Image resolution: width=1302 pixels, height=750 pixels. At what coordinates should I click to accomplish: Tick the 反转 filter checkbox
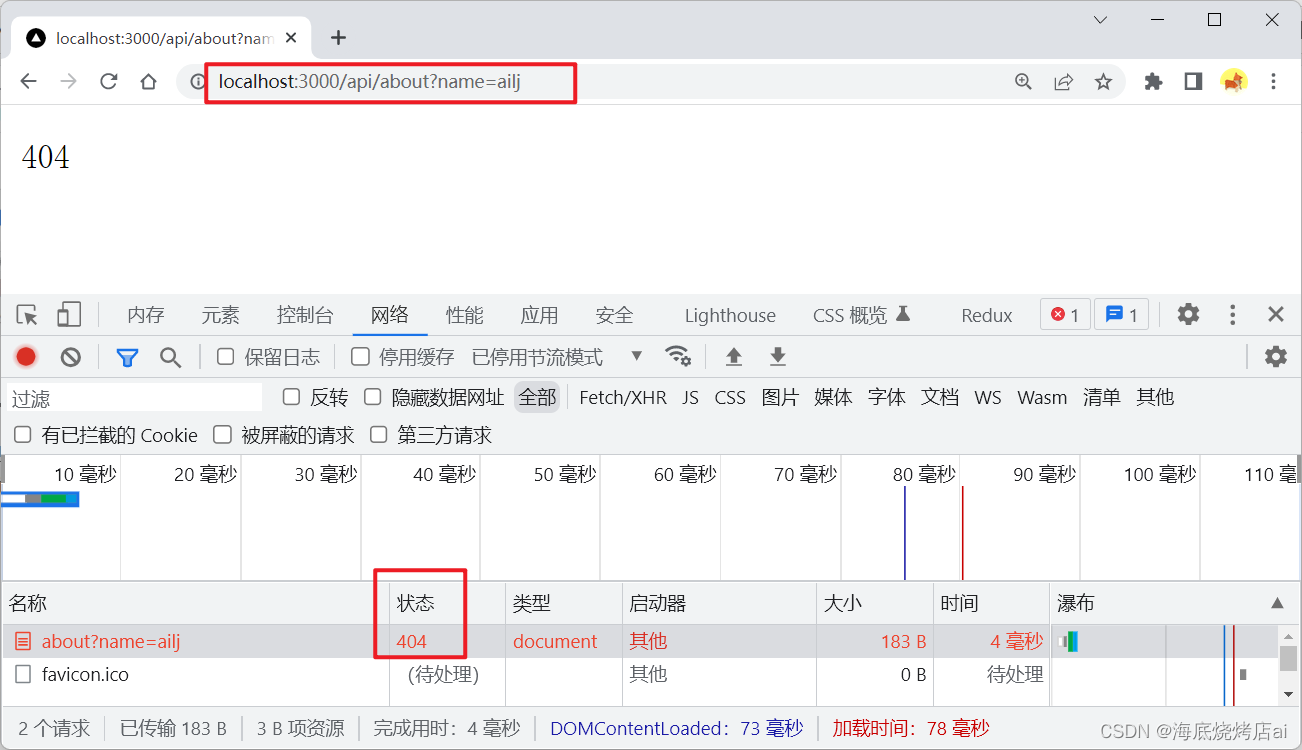[292, 397]
